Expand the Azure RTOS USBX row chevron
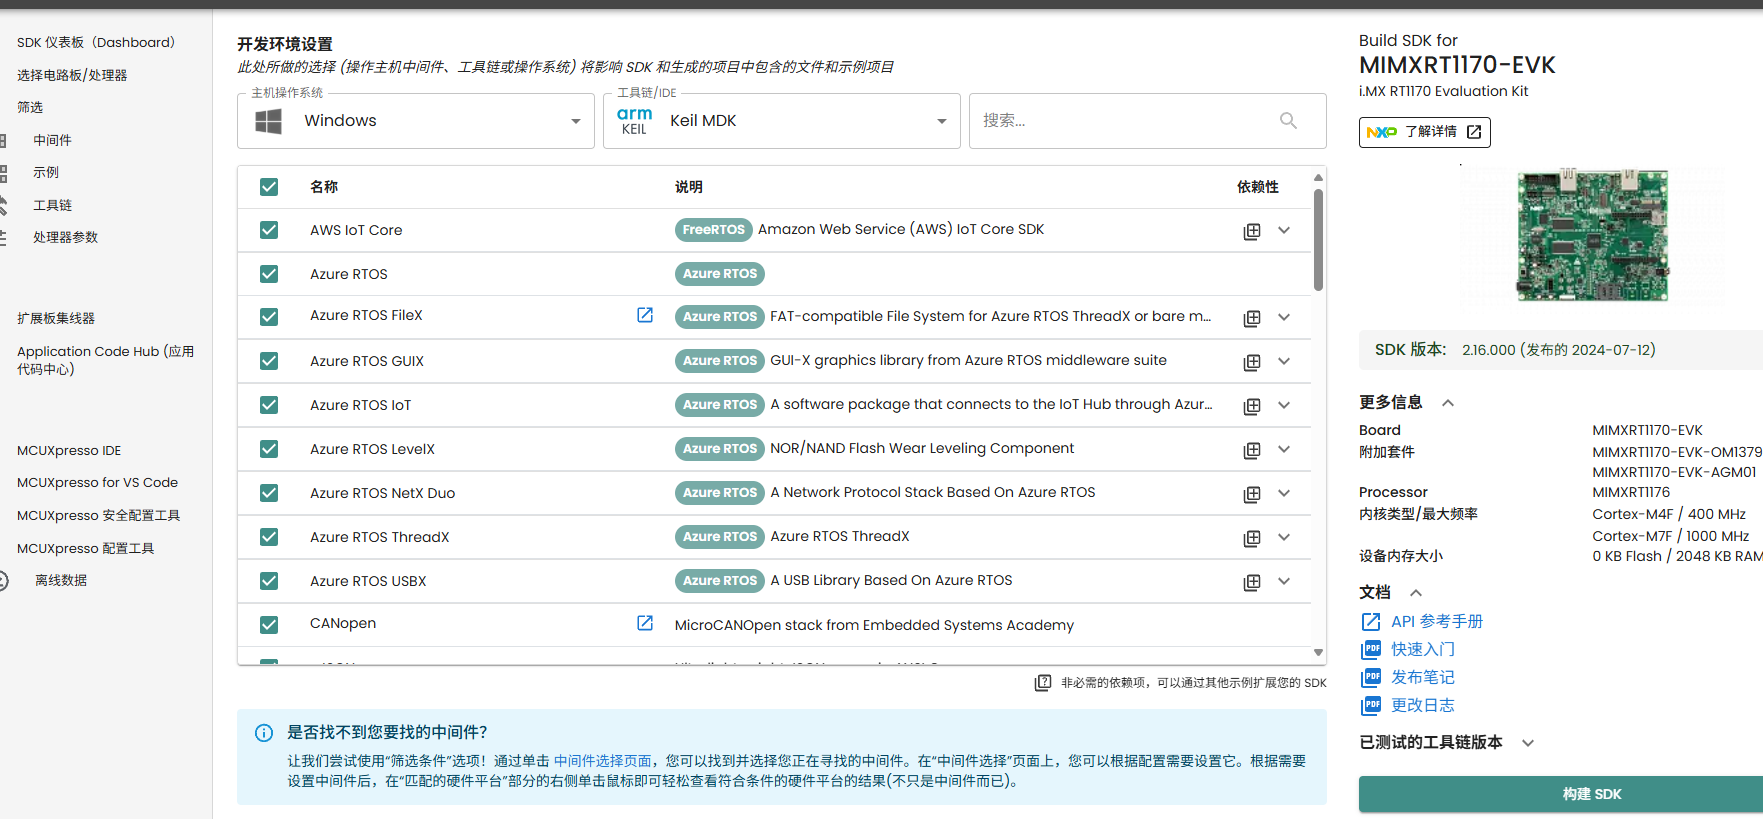1763x819 pixels. (1284, 581)
